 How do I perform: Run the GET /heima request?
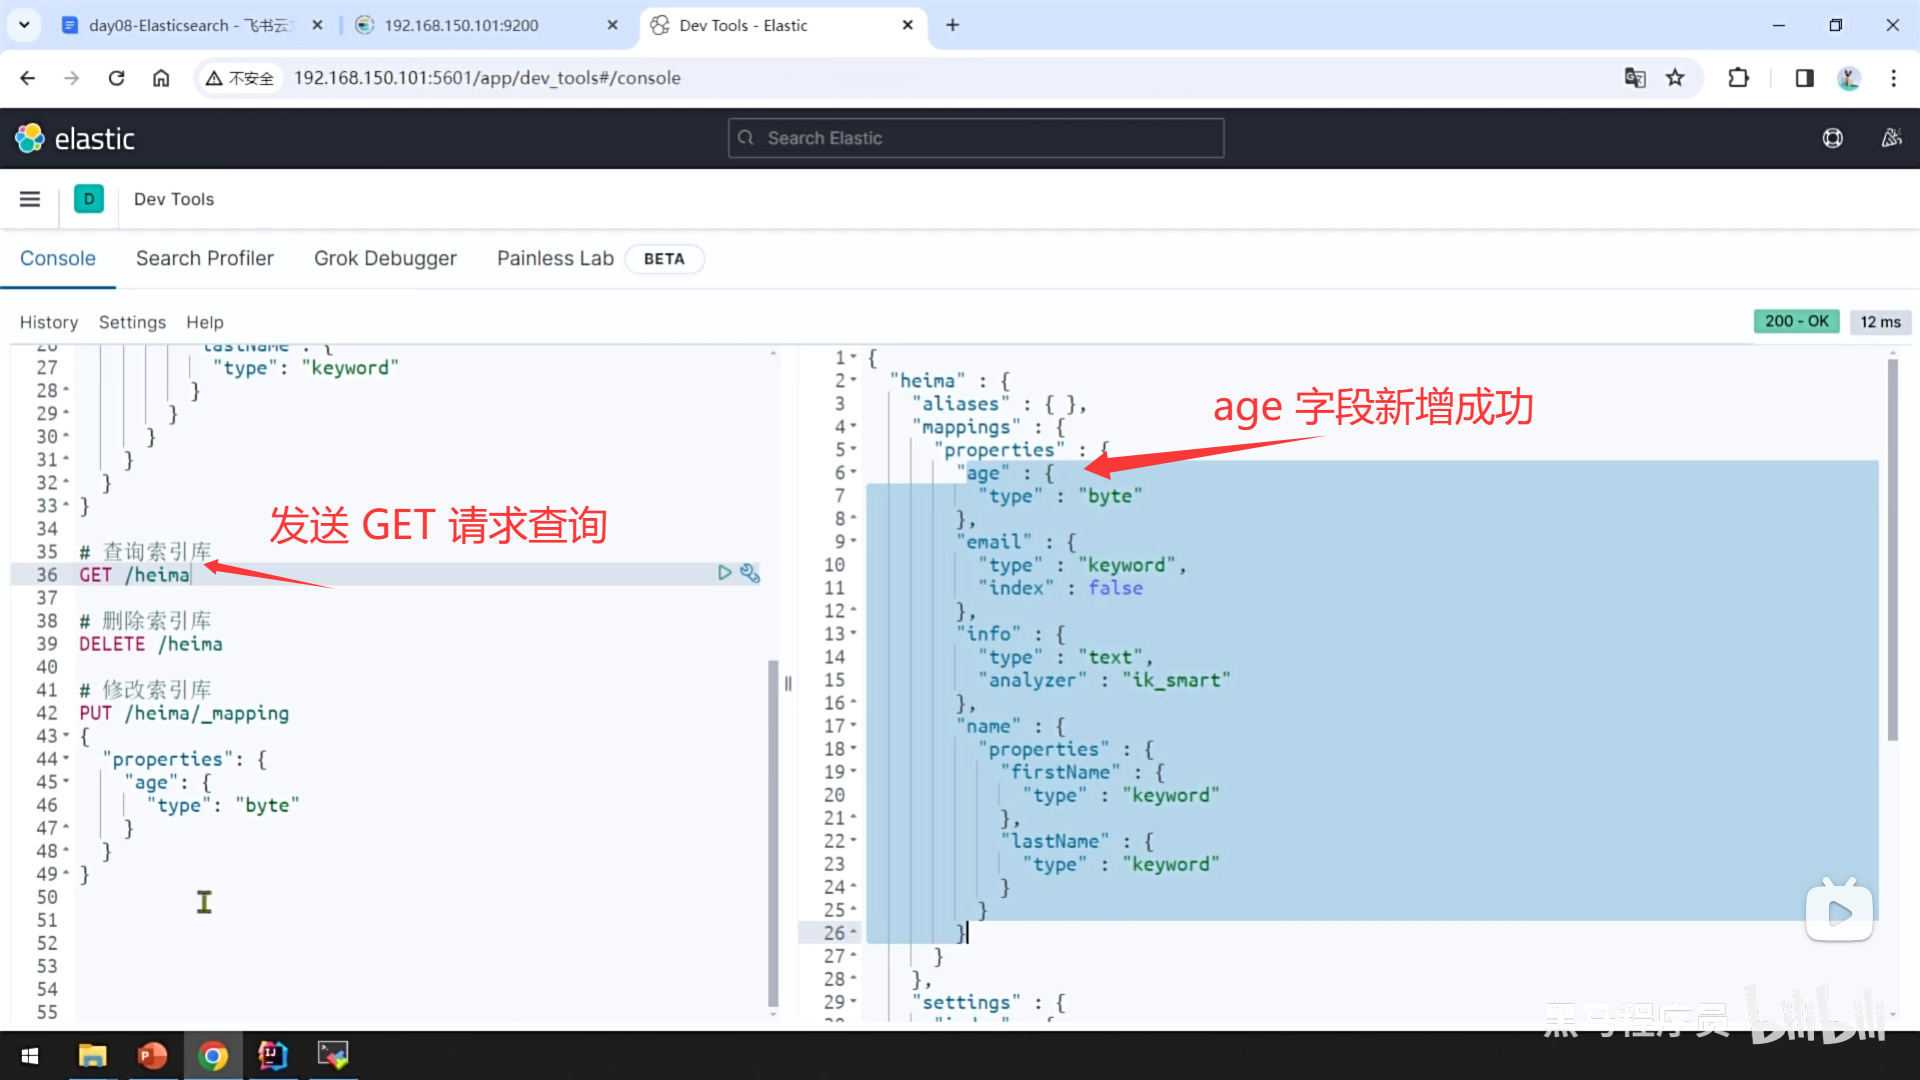[724, 573]
